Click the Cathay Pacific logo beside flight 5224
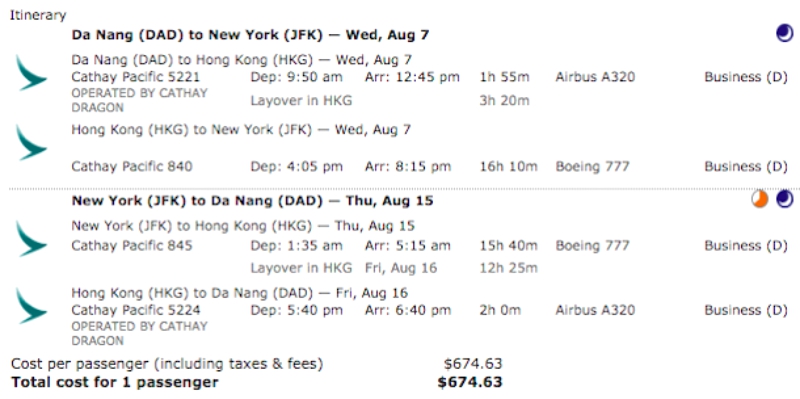This screenshot has height=399, width=800. point(31,306)
